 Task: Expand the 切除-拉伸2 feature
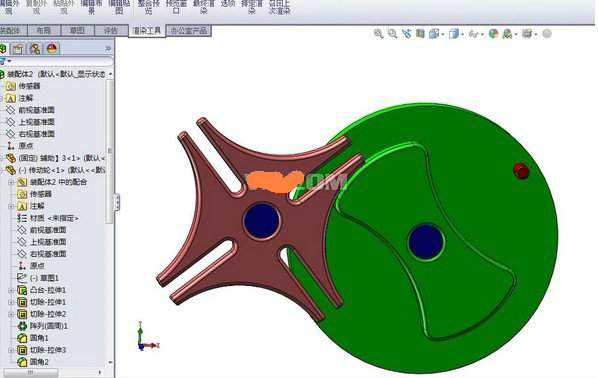[x=11, y=314]
